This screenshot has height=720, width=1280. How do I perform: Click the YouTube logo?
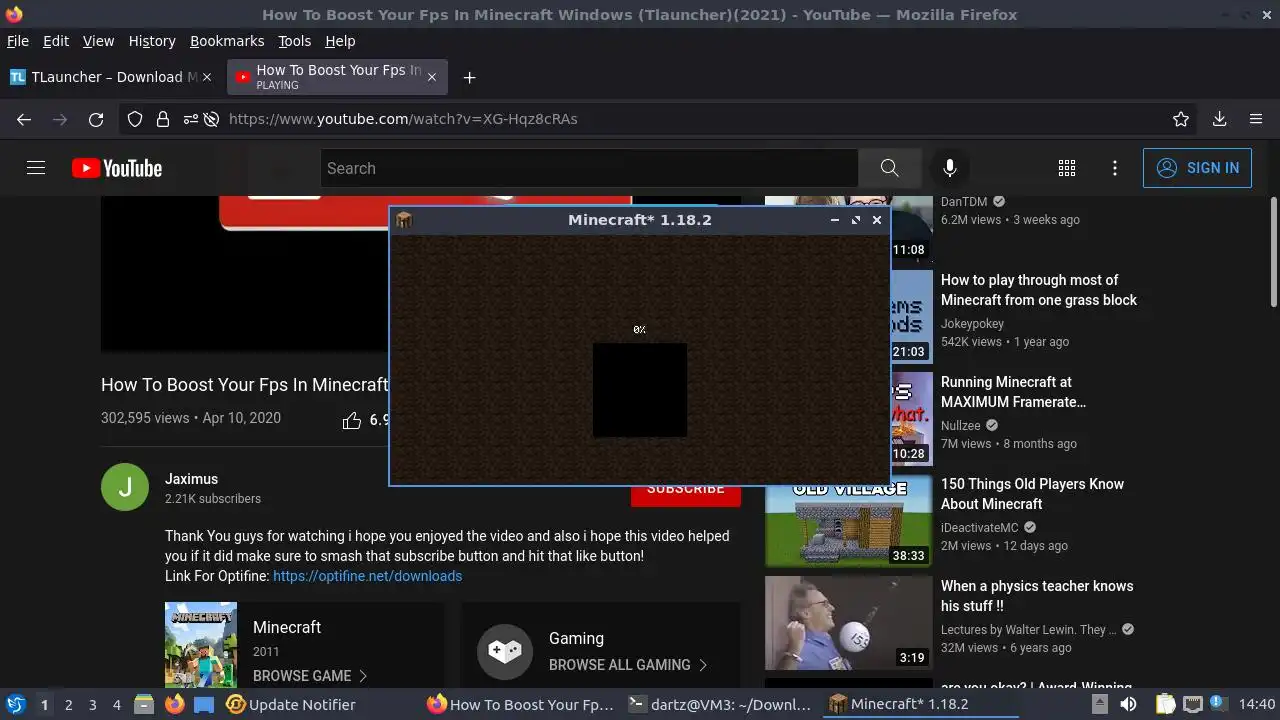point(117,168)
